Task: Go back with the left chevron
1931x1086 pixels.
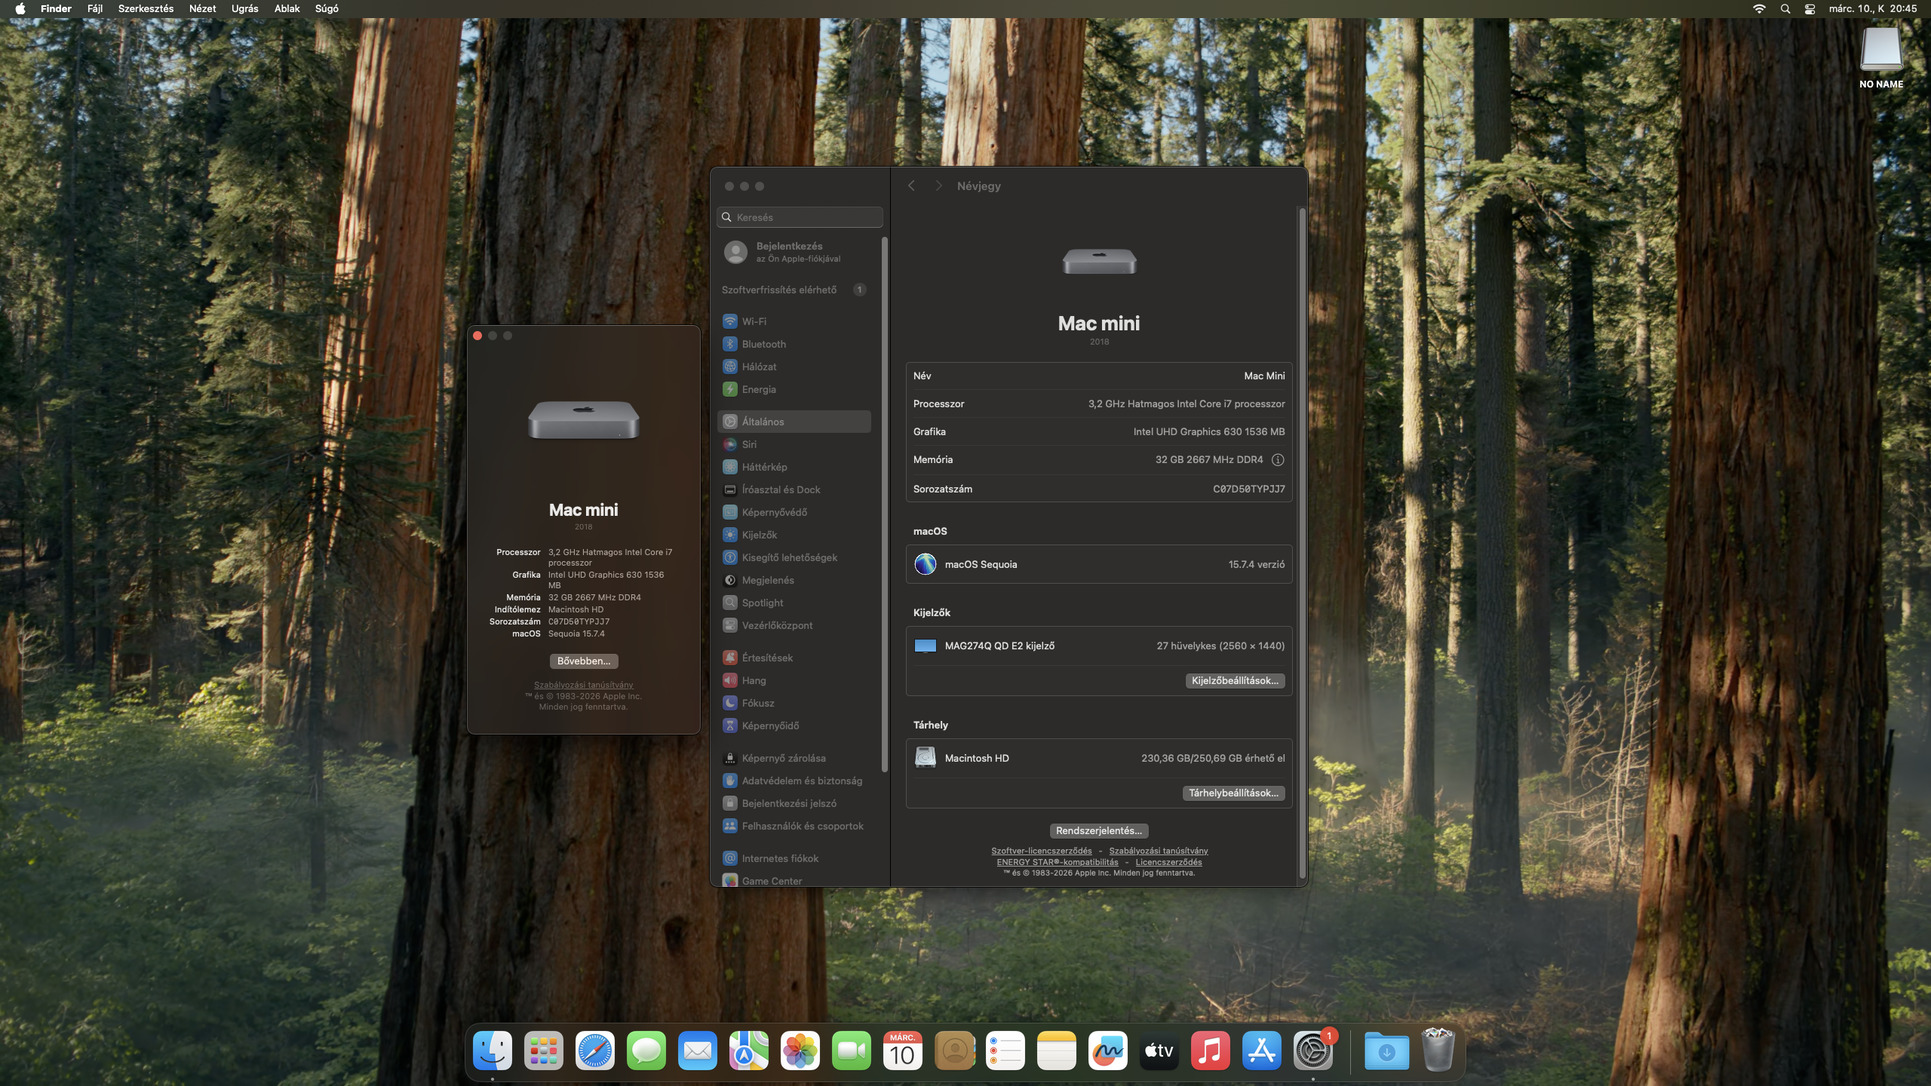Action: click(x=911, y=186)
